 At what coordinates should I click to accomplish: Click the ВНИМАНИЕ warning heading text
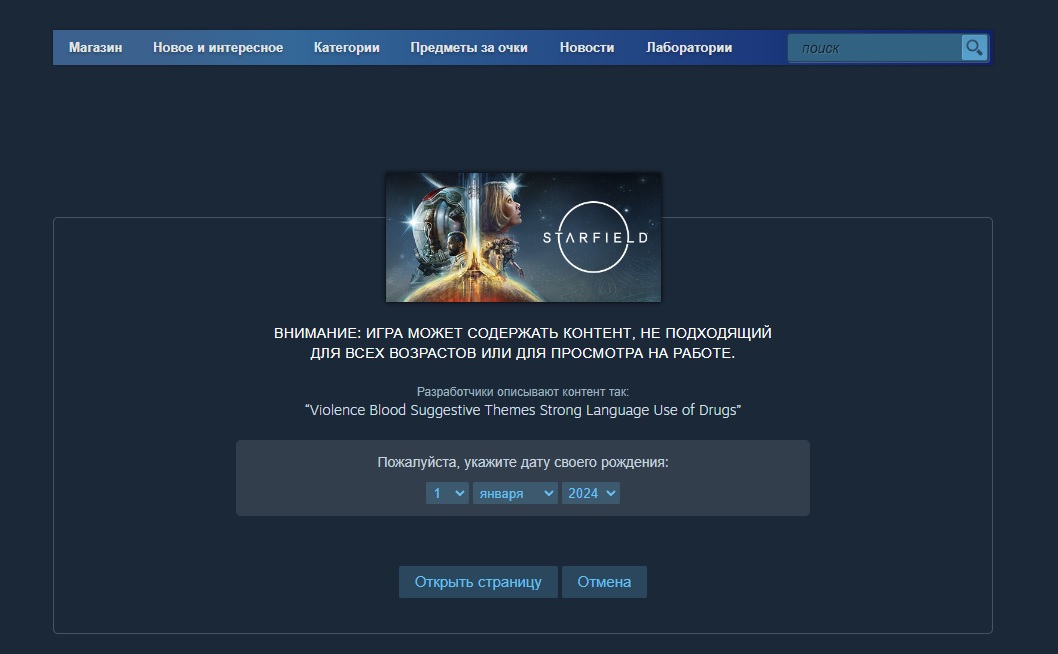523,343
